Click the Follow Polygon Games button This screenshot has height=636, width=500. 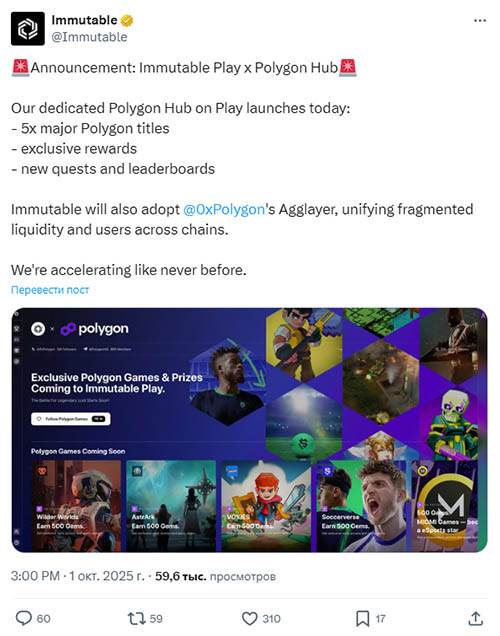coord(71,419)
